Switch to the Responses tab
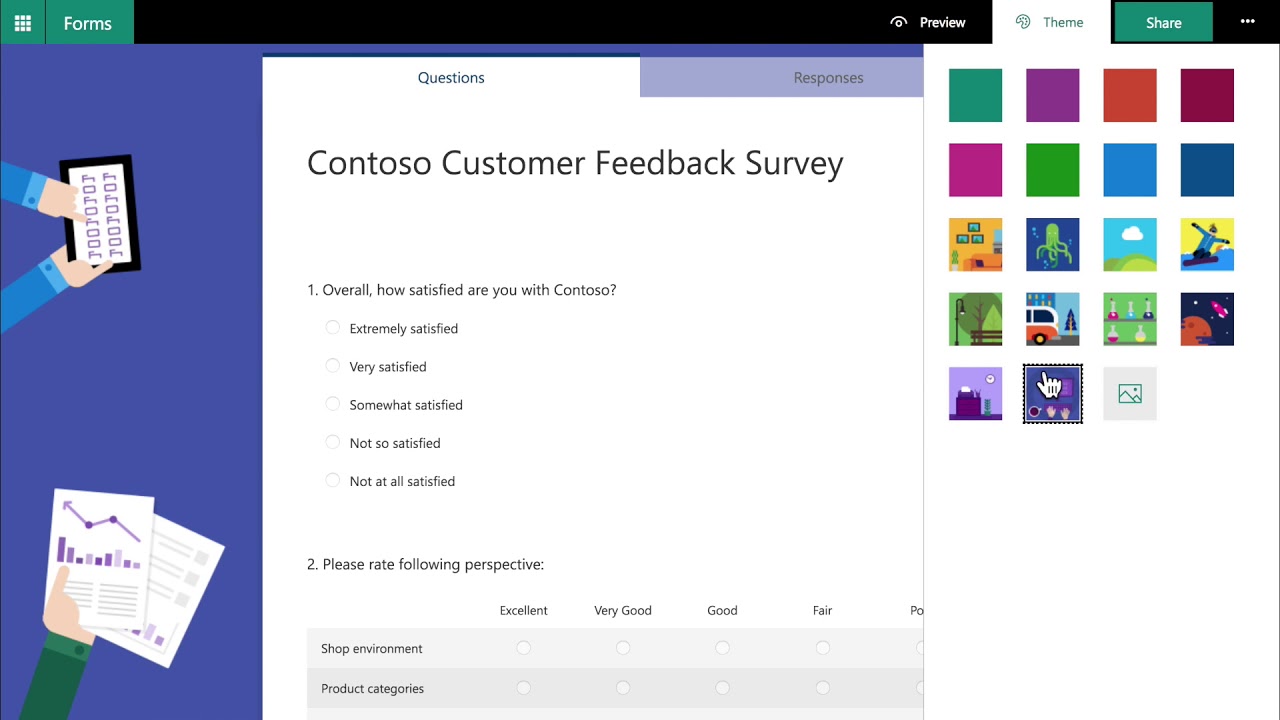The height and width of the screenshot is (720, 1280). click(828, 78)
